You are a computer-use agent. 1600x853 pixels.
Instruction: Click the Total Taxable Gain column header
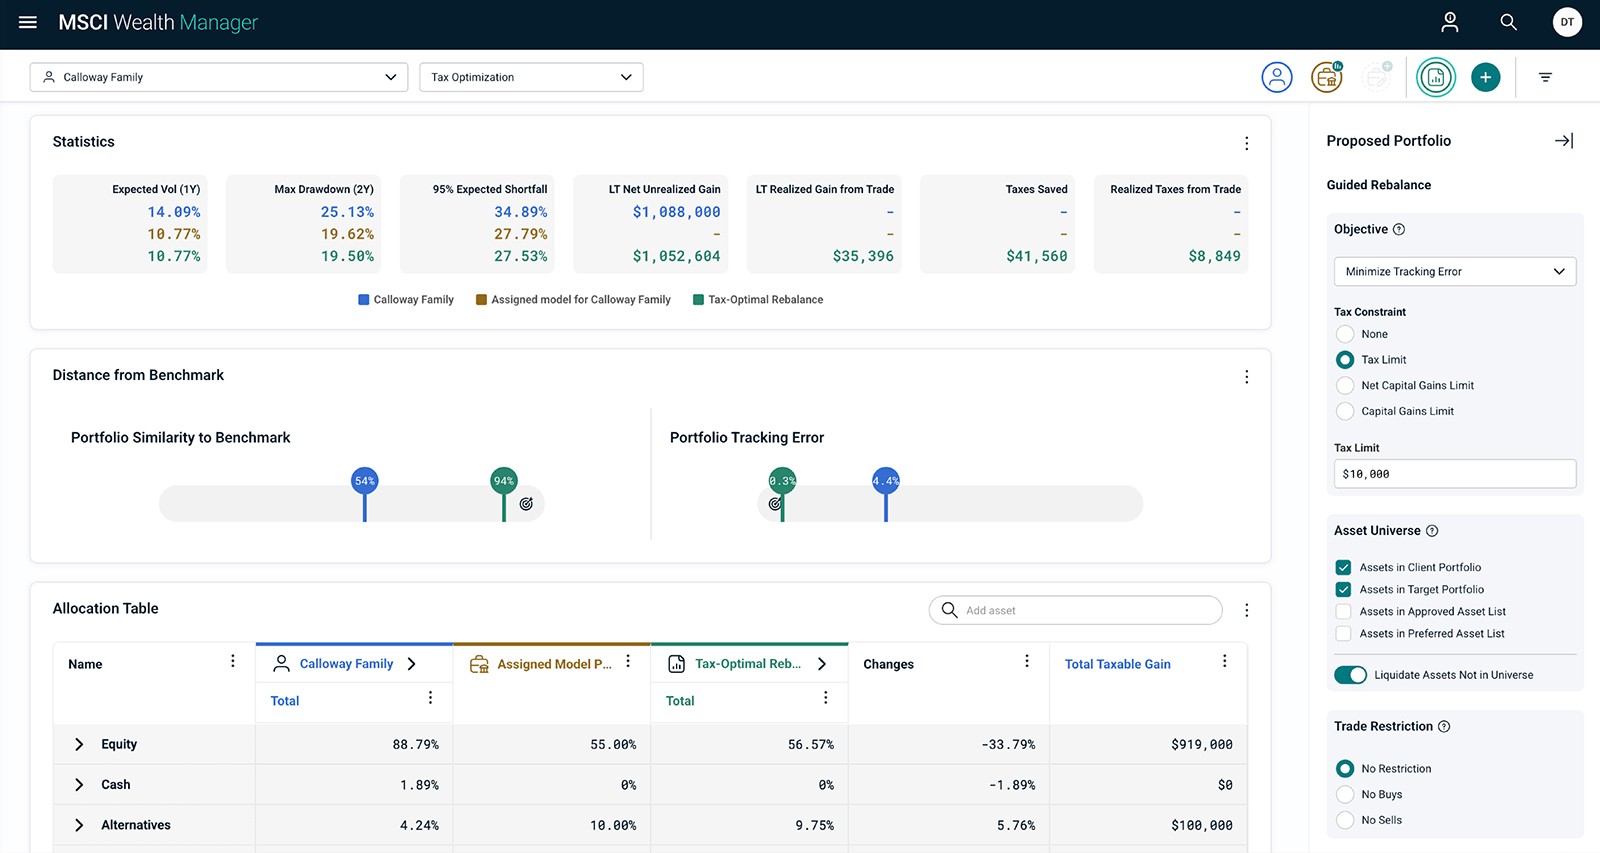pyautogui.click(x=1117, y=664)
